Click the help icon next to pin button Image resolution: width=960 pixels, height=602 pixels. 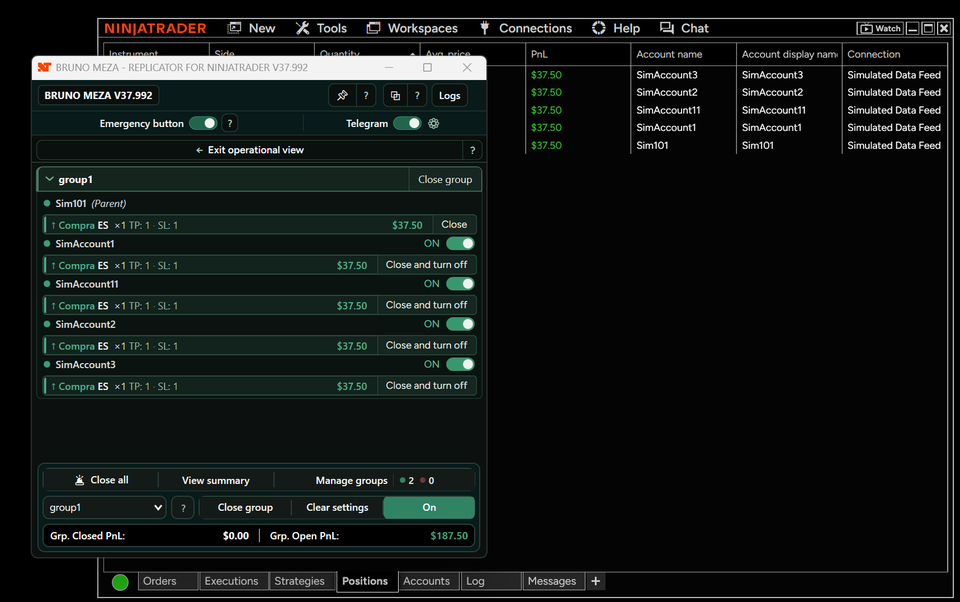[366, 96]
